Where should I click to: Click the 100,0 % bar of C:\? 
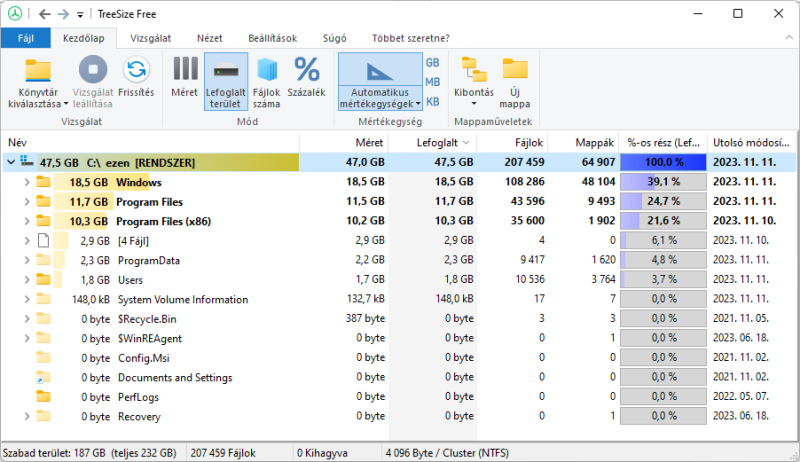(663, 162)
